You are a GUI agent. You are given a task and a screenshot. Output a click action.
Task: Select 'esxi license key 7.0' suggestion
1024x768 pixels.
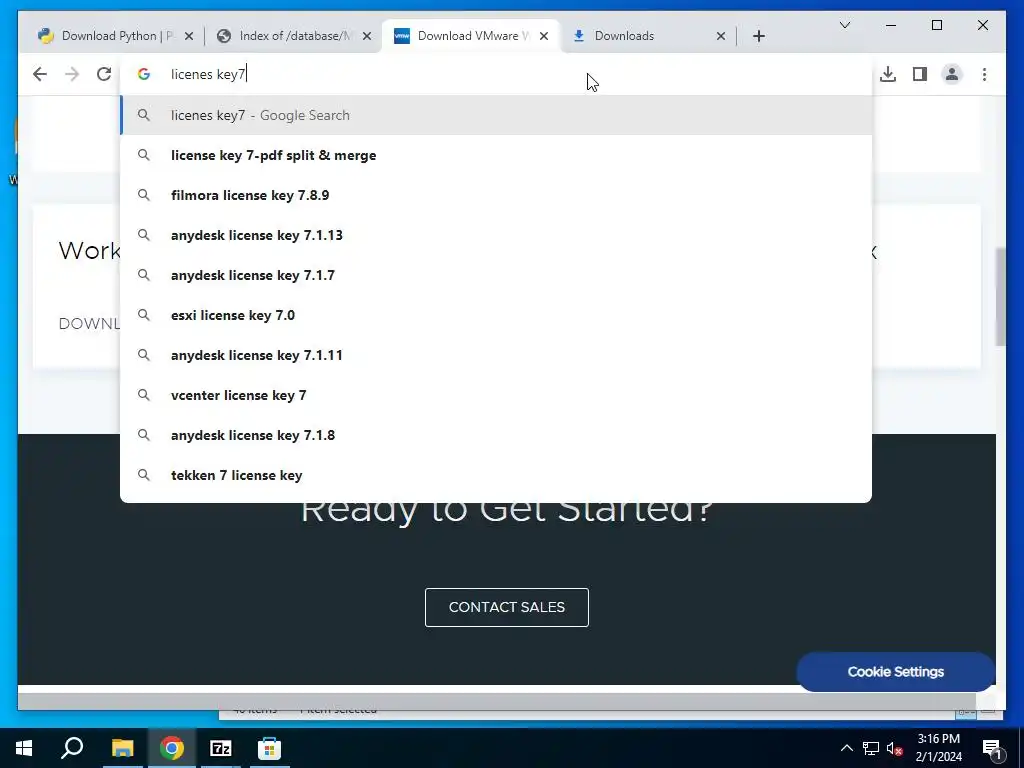coord(496,315)
